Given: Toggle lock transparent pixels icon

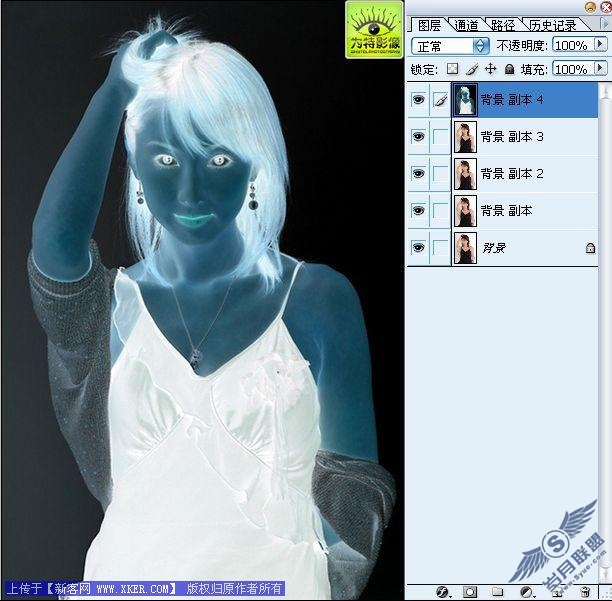Looking at the screenshot, I should (x=452, y=69).
